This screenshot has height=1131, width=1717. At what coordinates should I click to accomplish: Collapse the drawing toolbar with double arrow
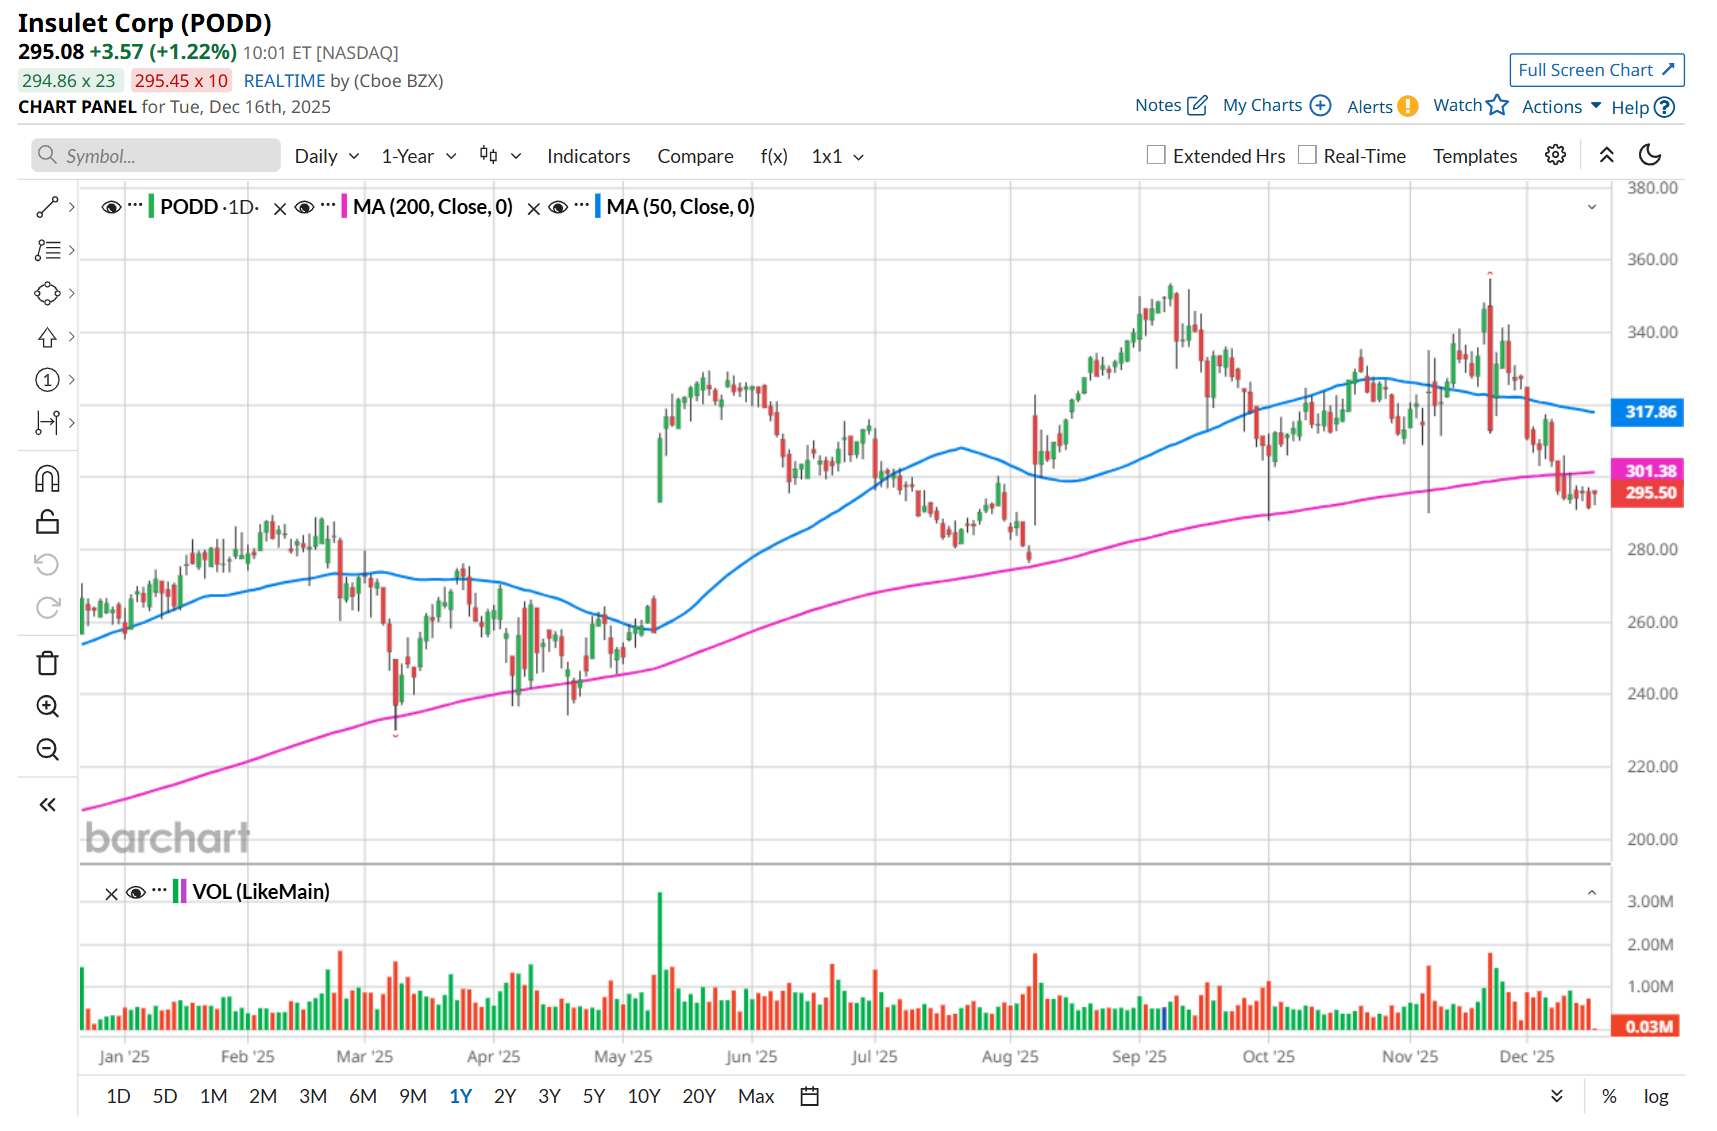(x=47, y=805)
